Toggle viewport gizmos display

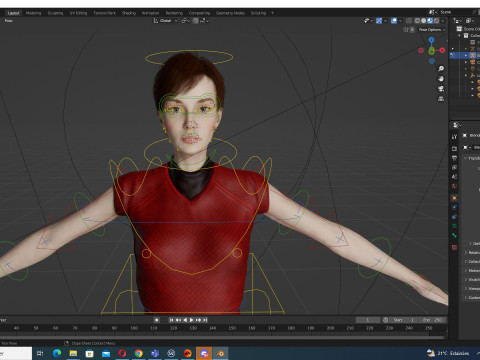[x=379, y=21]
